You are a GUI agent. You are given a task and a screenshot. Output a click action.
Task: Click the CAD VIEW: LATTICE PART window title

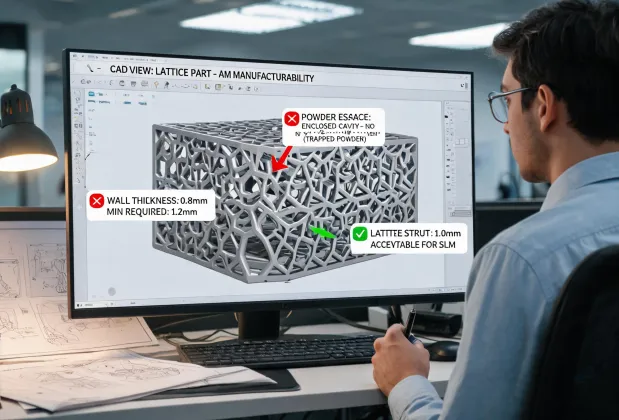point(212,74)
